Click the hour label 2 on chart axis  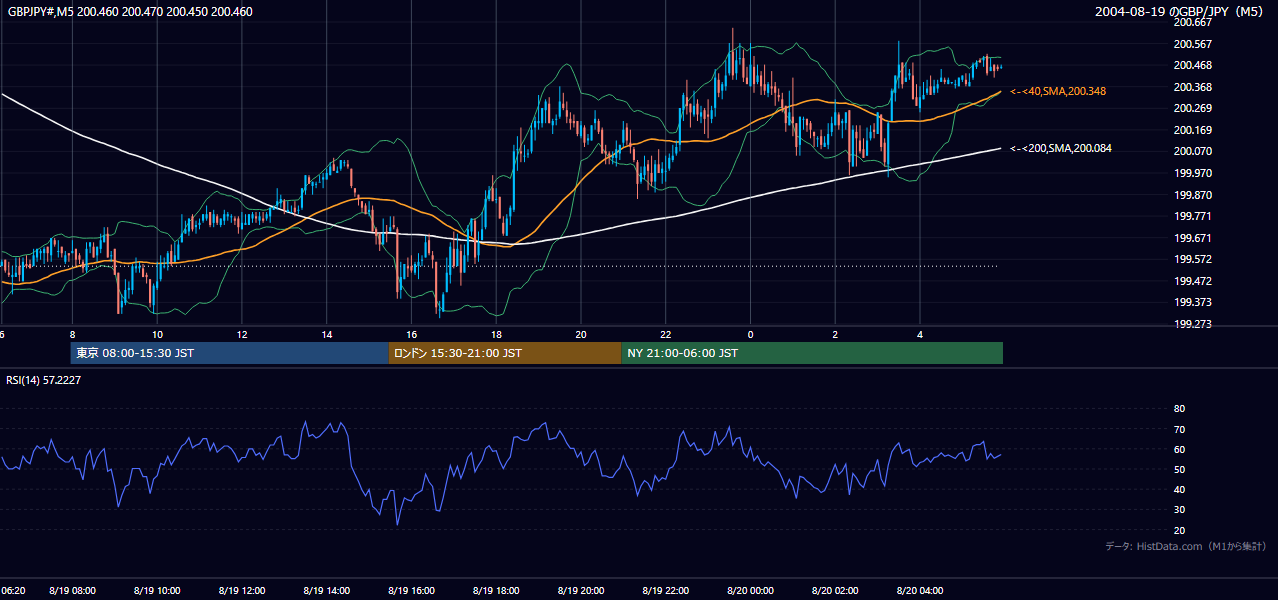pos(835,334)
